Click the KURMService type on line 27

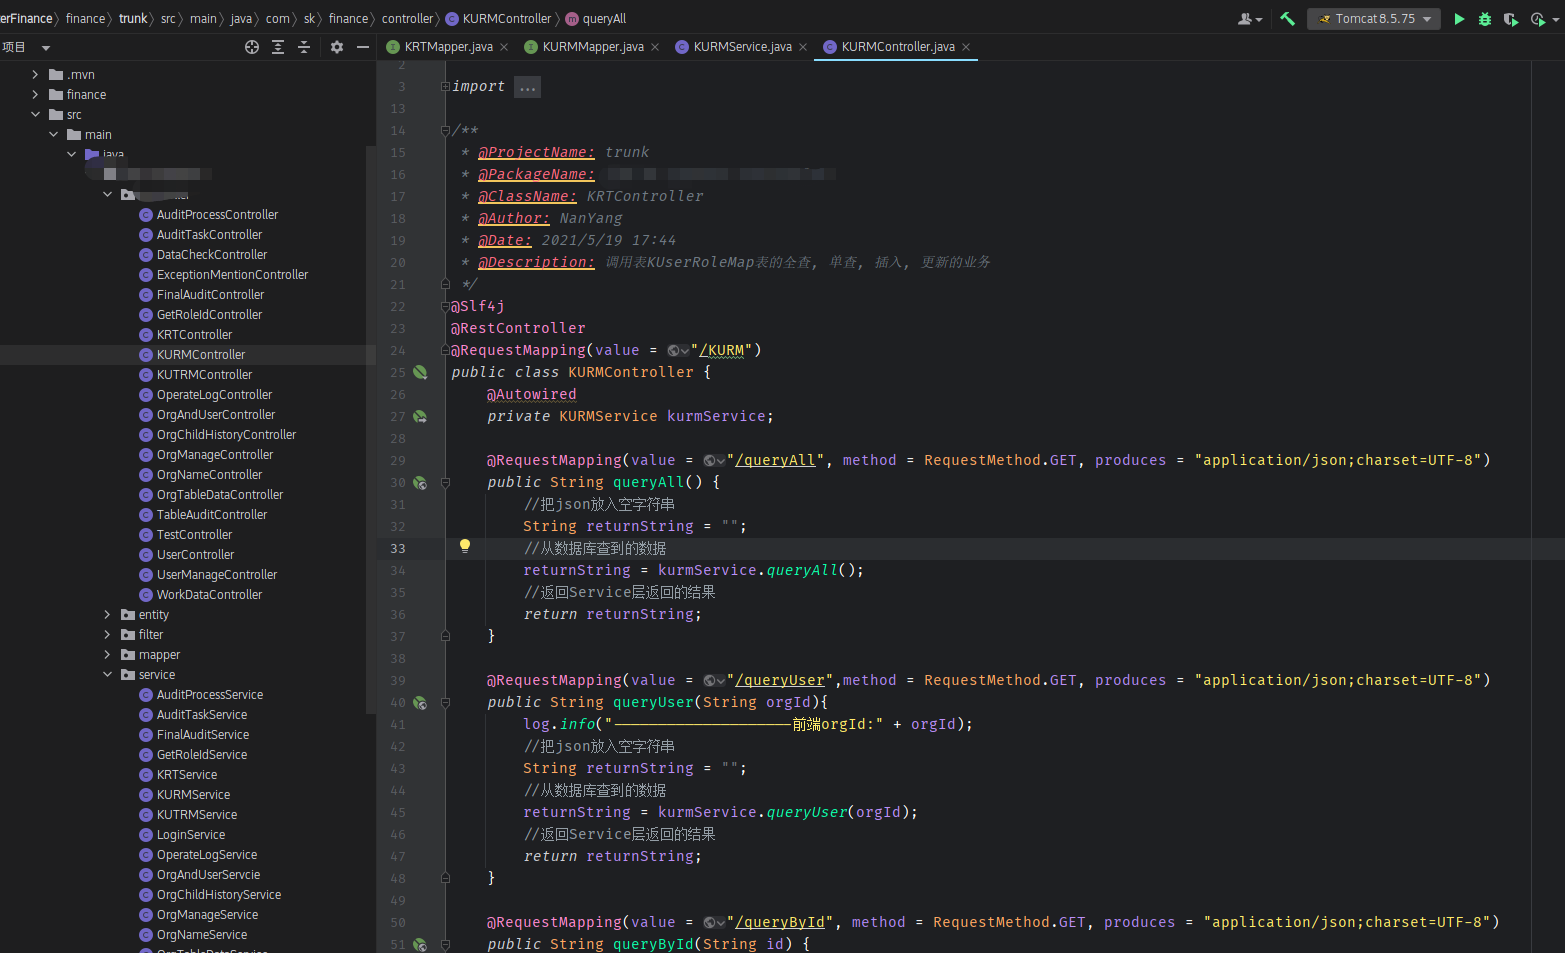click(608, 416)
